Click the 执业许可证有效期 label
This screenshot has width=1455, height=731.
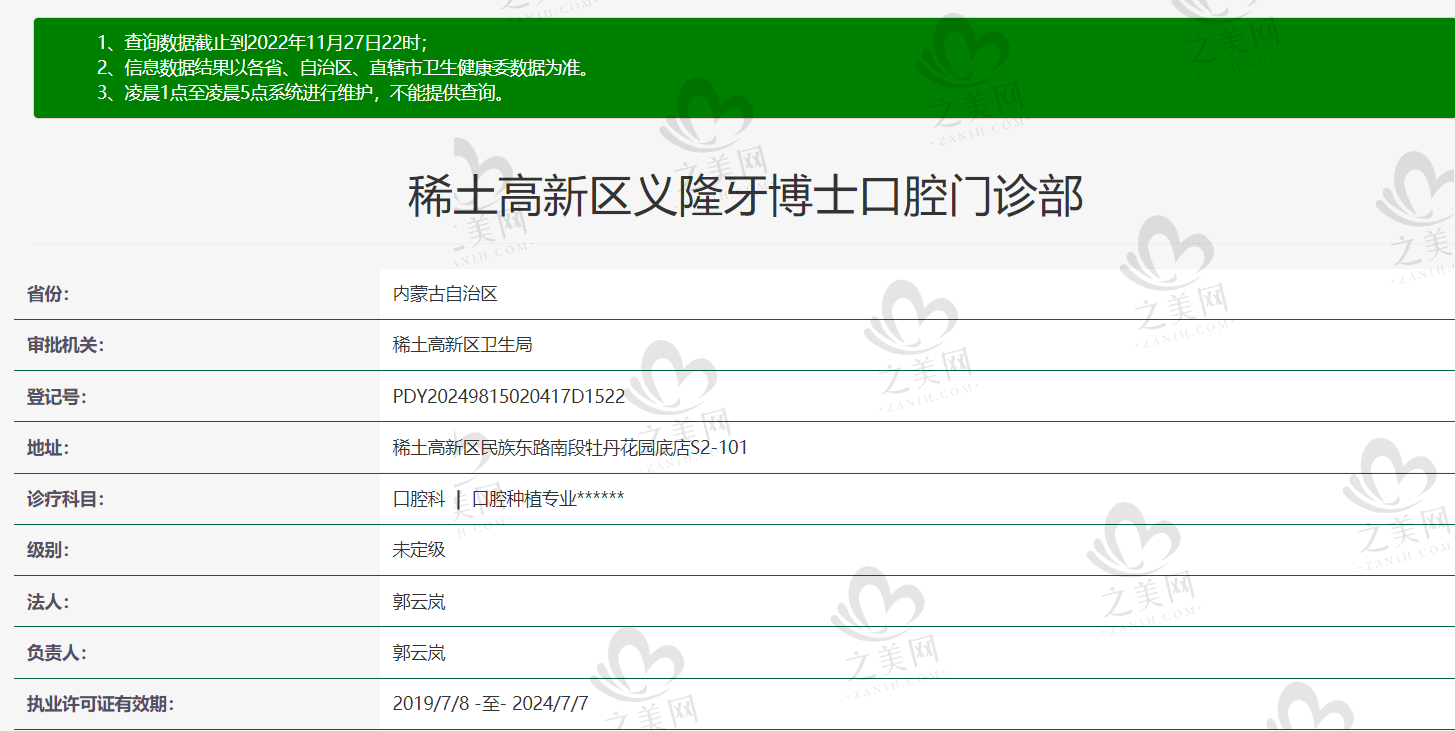[101, 704]
